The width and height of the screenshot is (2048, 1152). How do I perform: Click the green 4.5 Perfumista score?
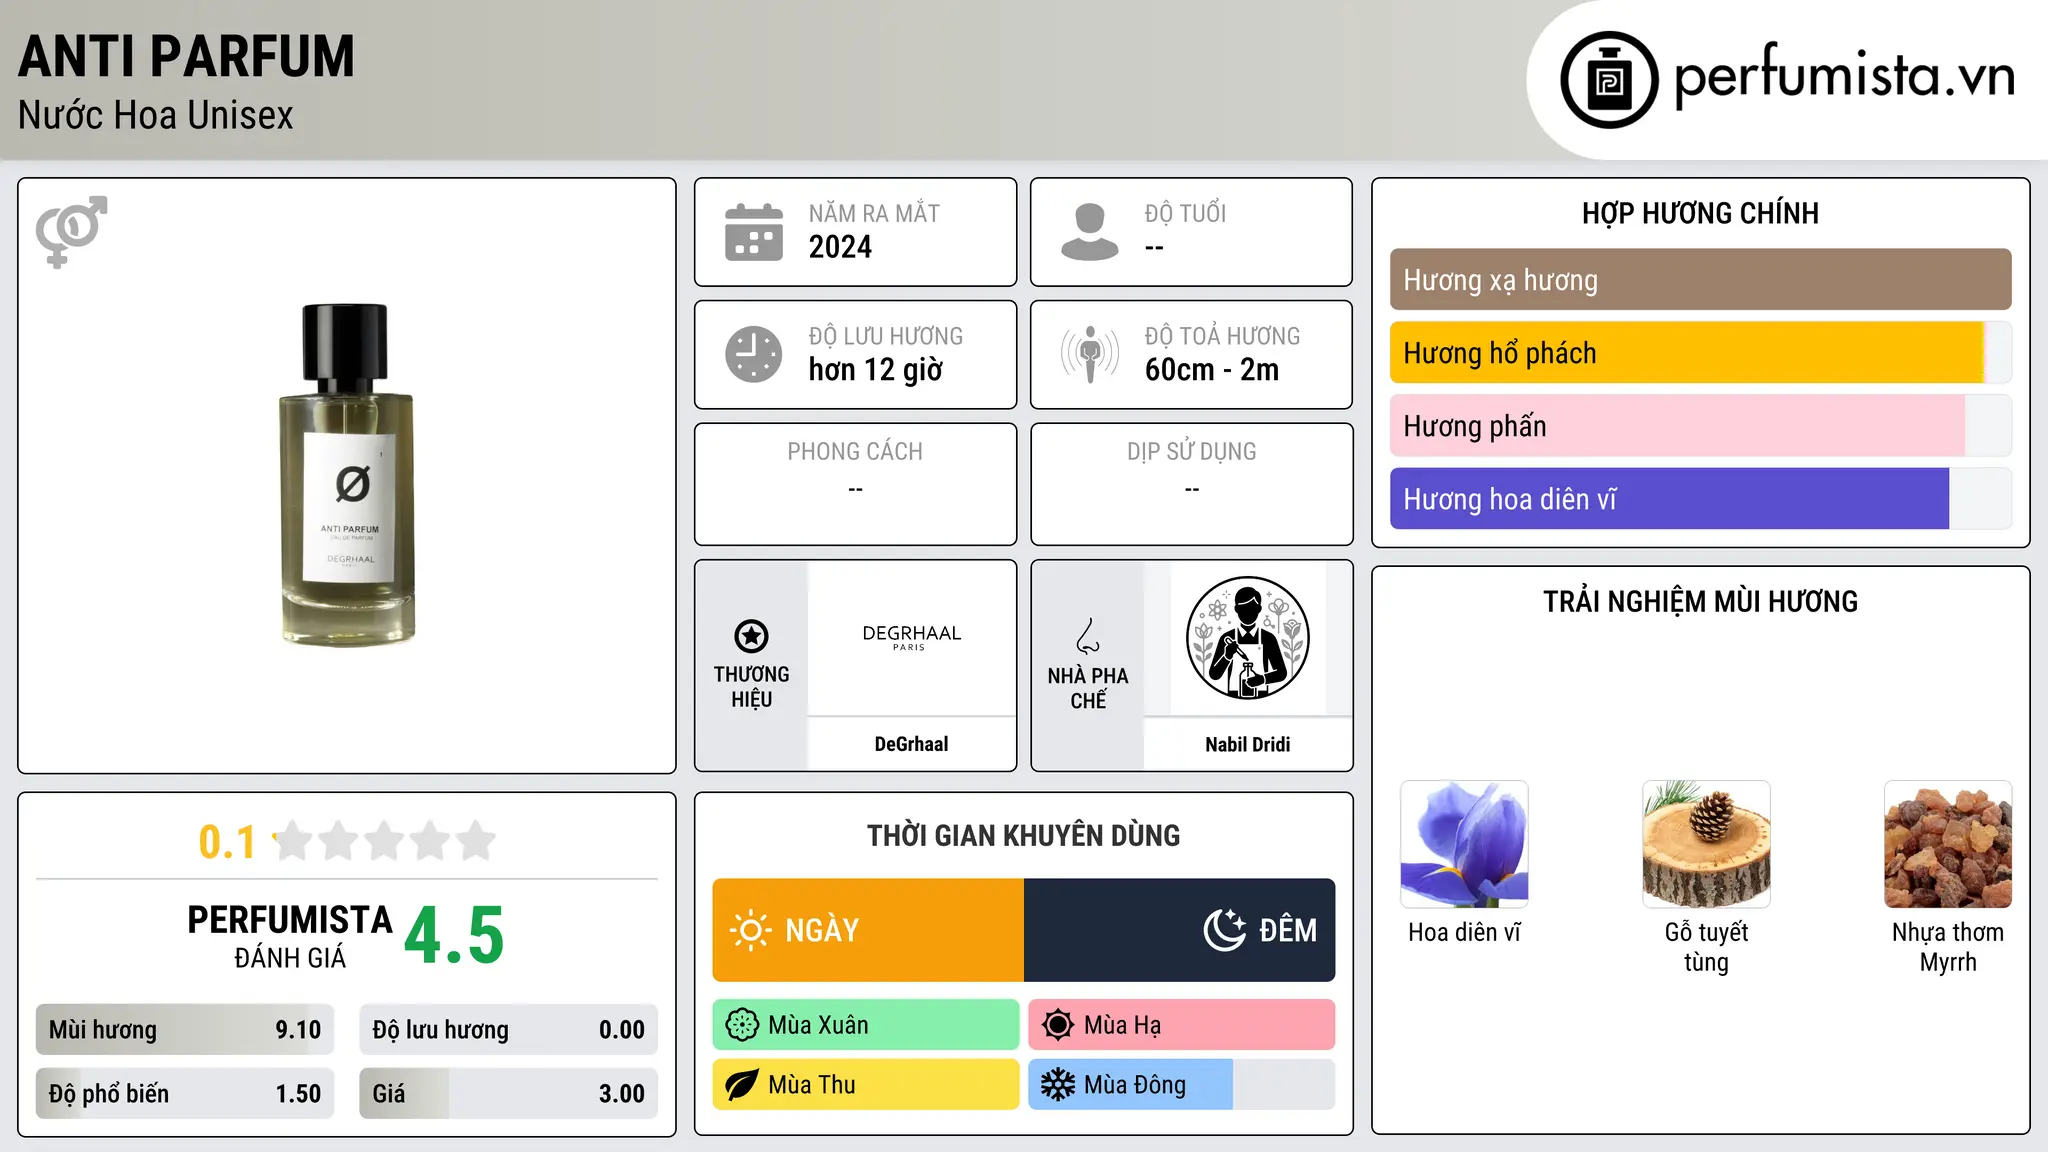pos(454,936)
